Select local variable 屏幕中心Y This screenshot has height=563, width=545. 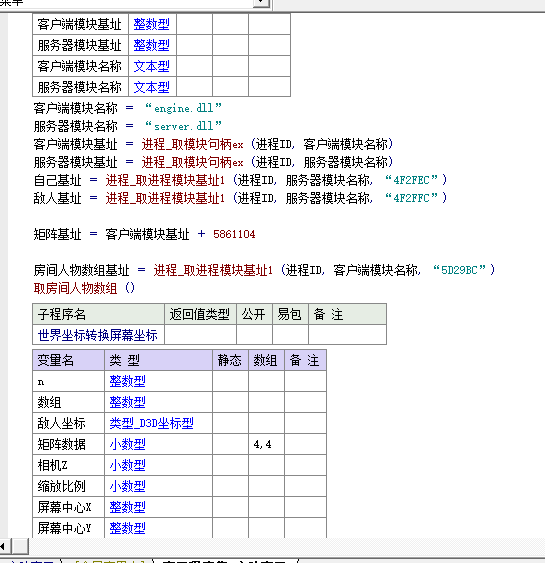[65, 528]
